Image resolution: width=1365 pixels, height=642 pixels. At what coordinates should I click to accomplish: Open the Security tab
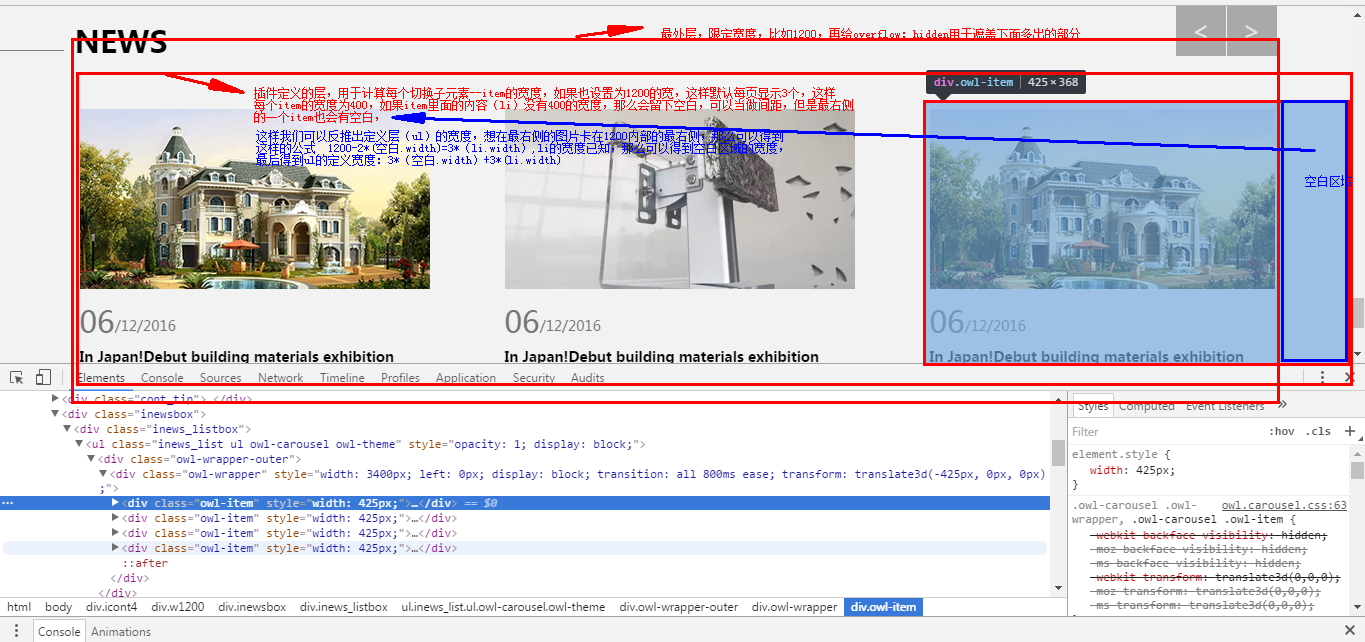coord(534,377)
